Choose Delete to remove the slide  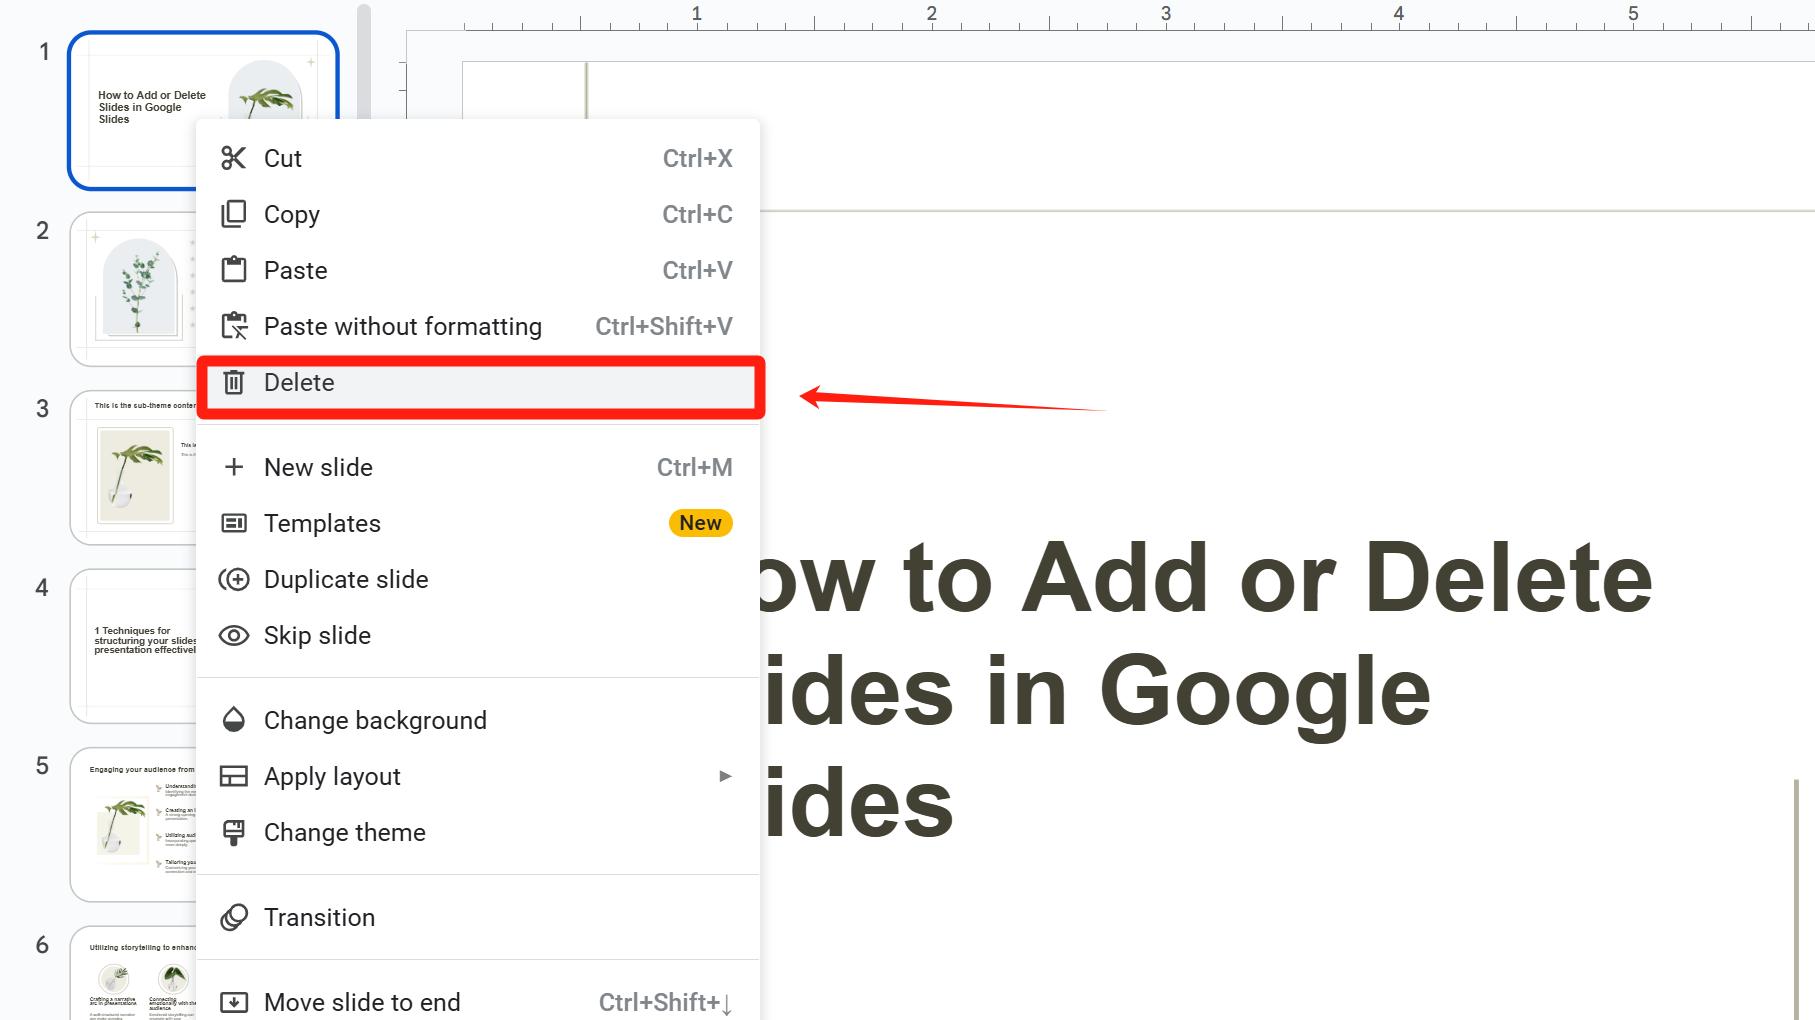click(x=478, y=382)
